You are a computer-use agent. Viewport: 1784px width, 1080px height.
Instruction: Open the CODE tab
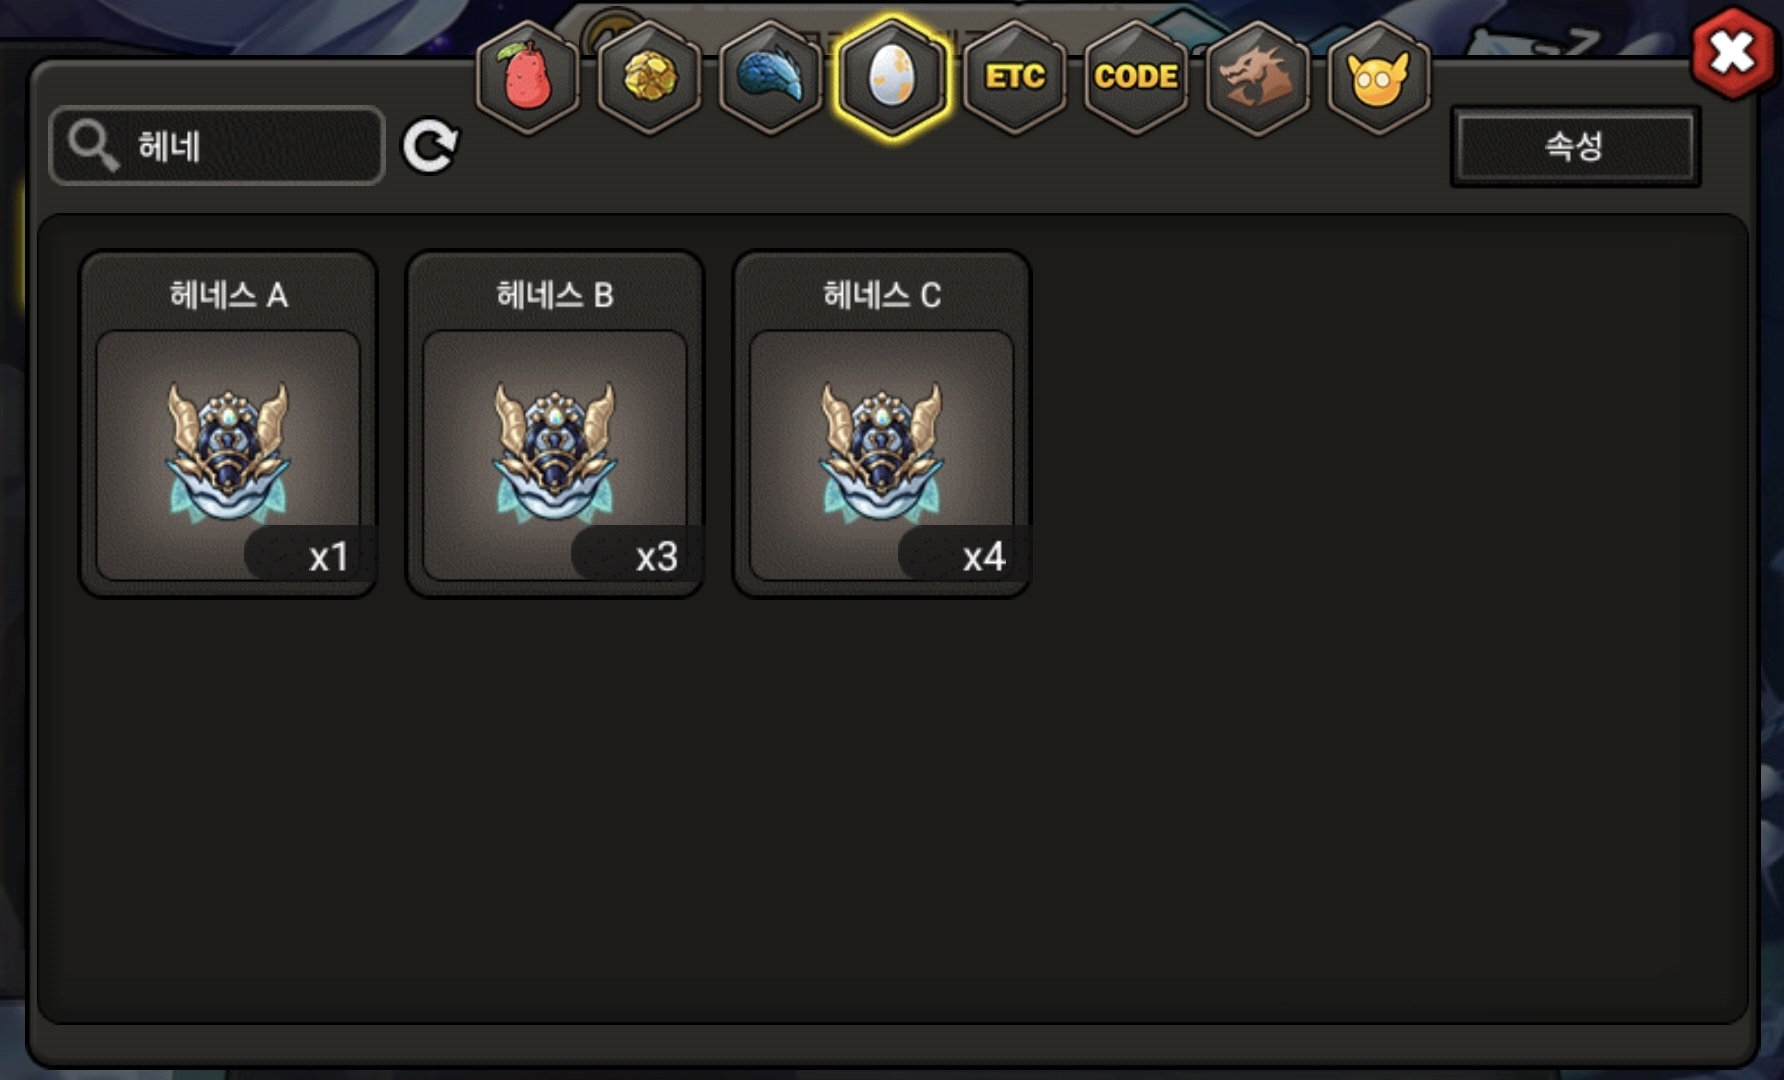click(1136, 77)
